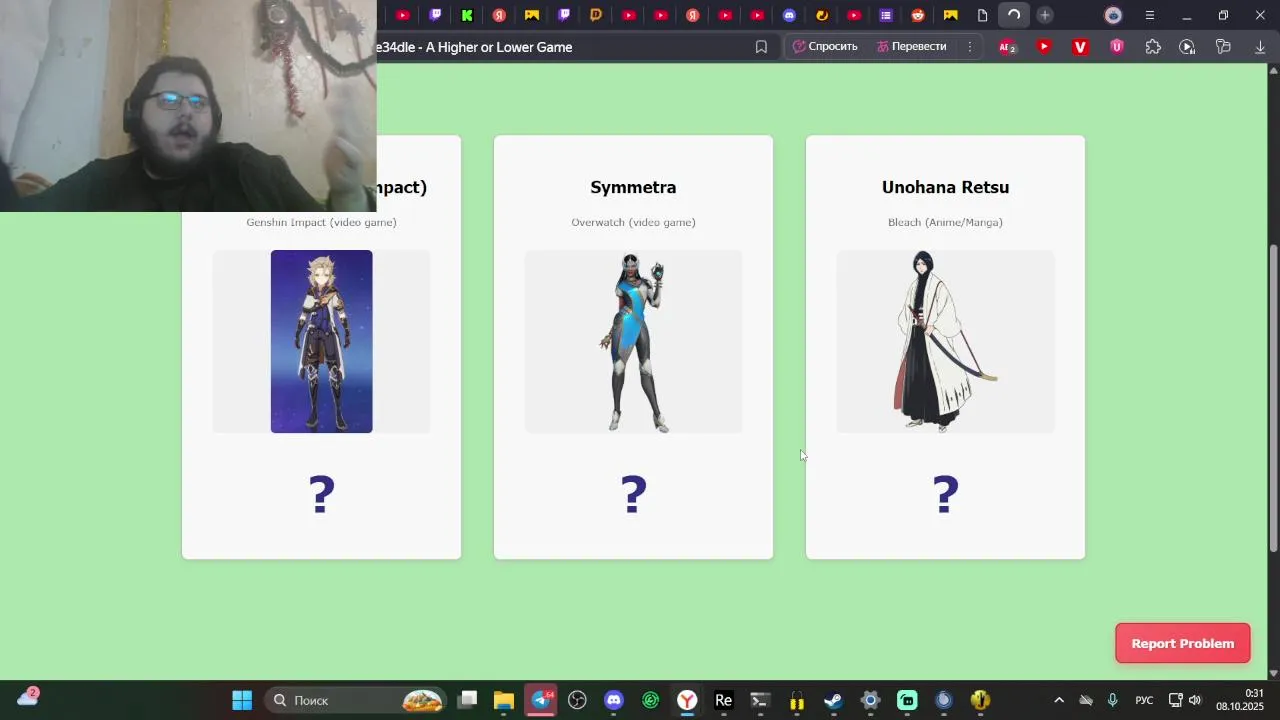Switch to the Reddit browser tab
Screen dimensions: 1280x720
pos(918,15)
